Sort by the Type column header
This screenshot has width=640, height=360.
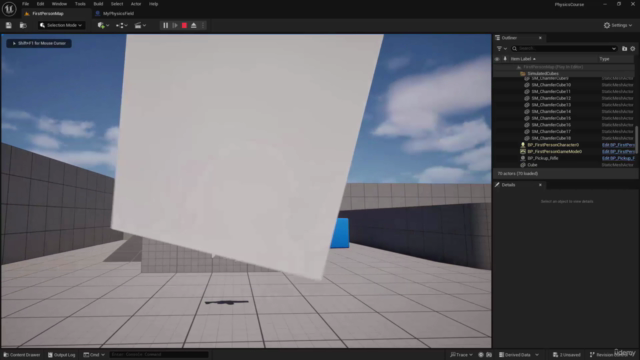604,59
